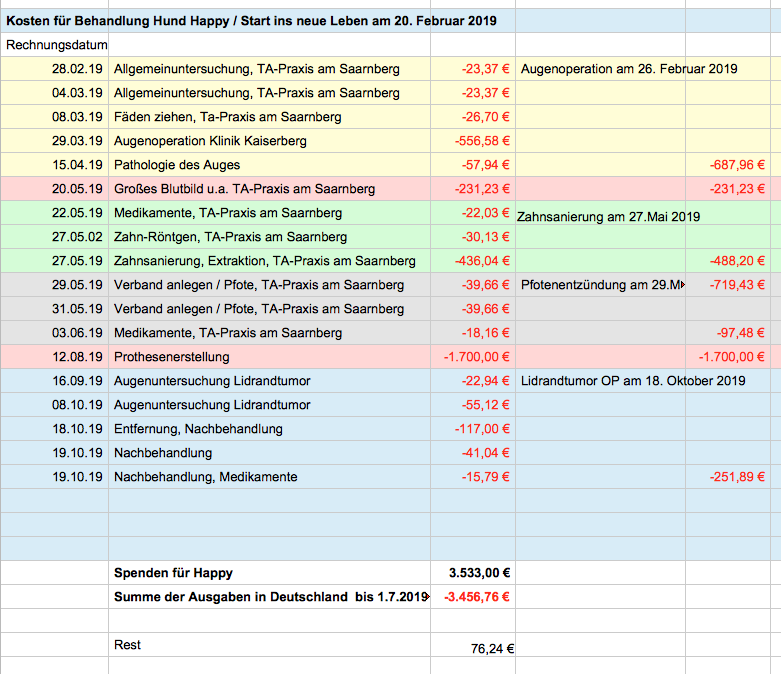Select subtotal -97,48 €
Screen dimensions: 781x674
pos(728,332)
